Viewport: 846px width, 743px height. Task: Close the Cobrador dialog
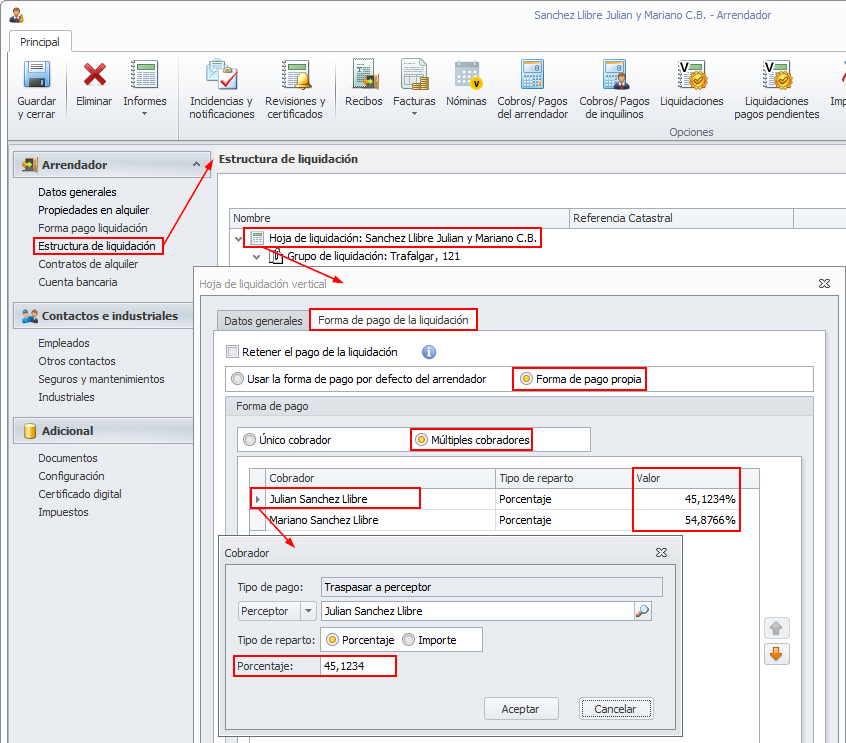(x=661, y=553)
